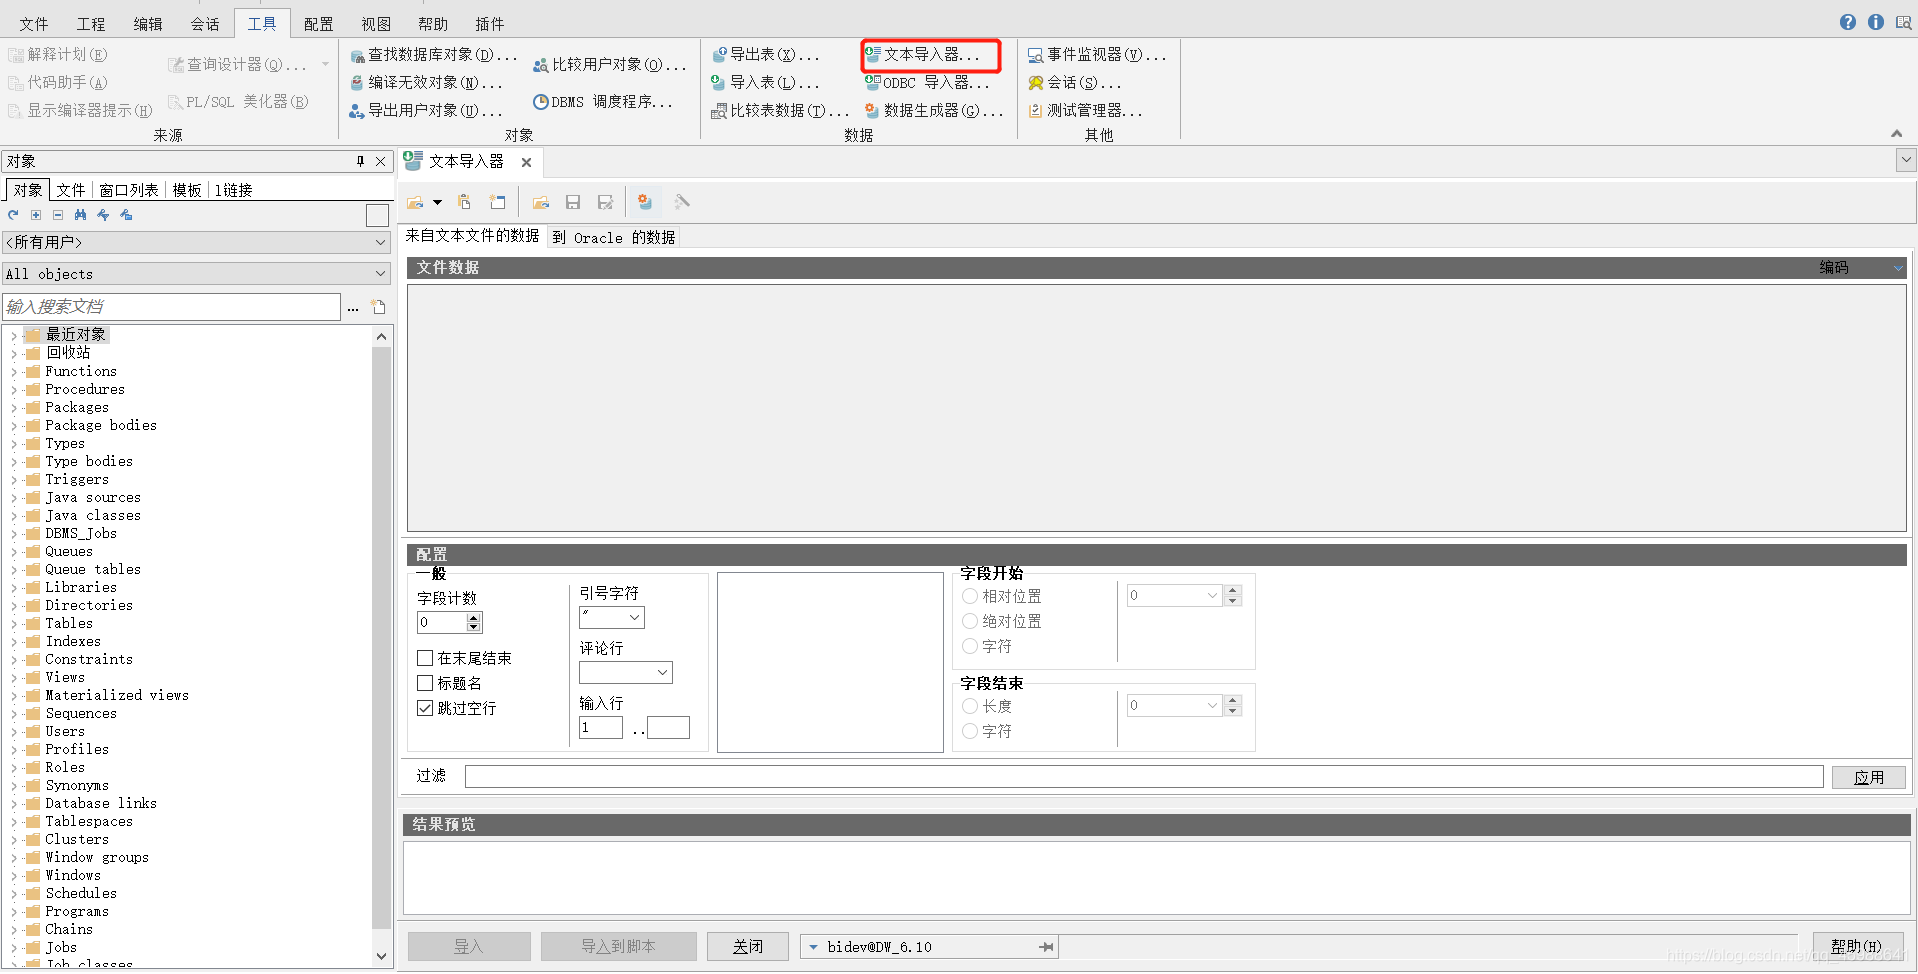Screen dimensions: 1918x974
Task: Click the open definition folder icon after the separator
Action: (x=541, y=202)
